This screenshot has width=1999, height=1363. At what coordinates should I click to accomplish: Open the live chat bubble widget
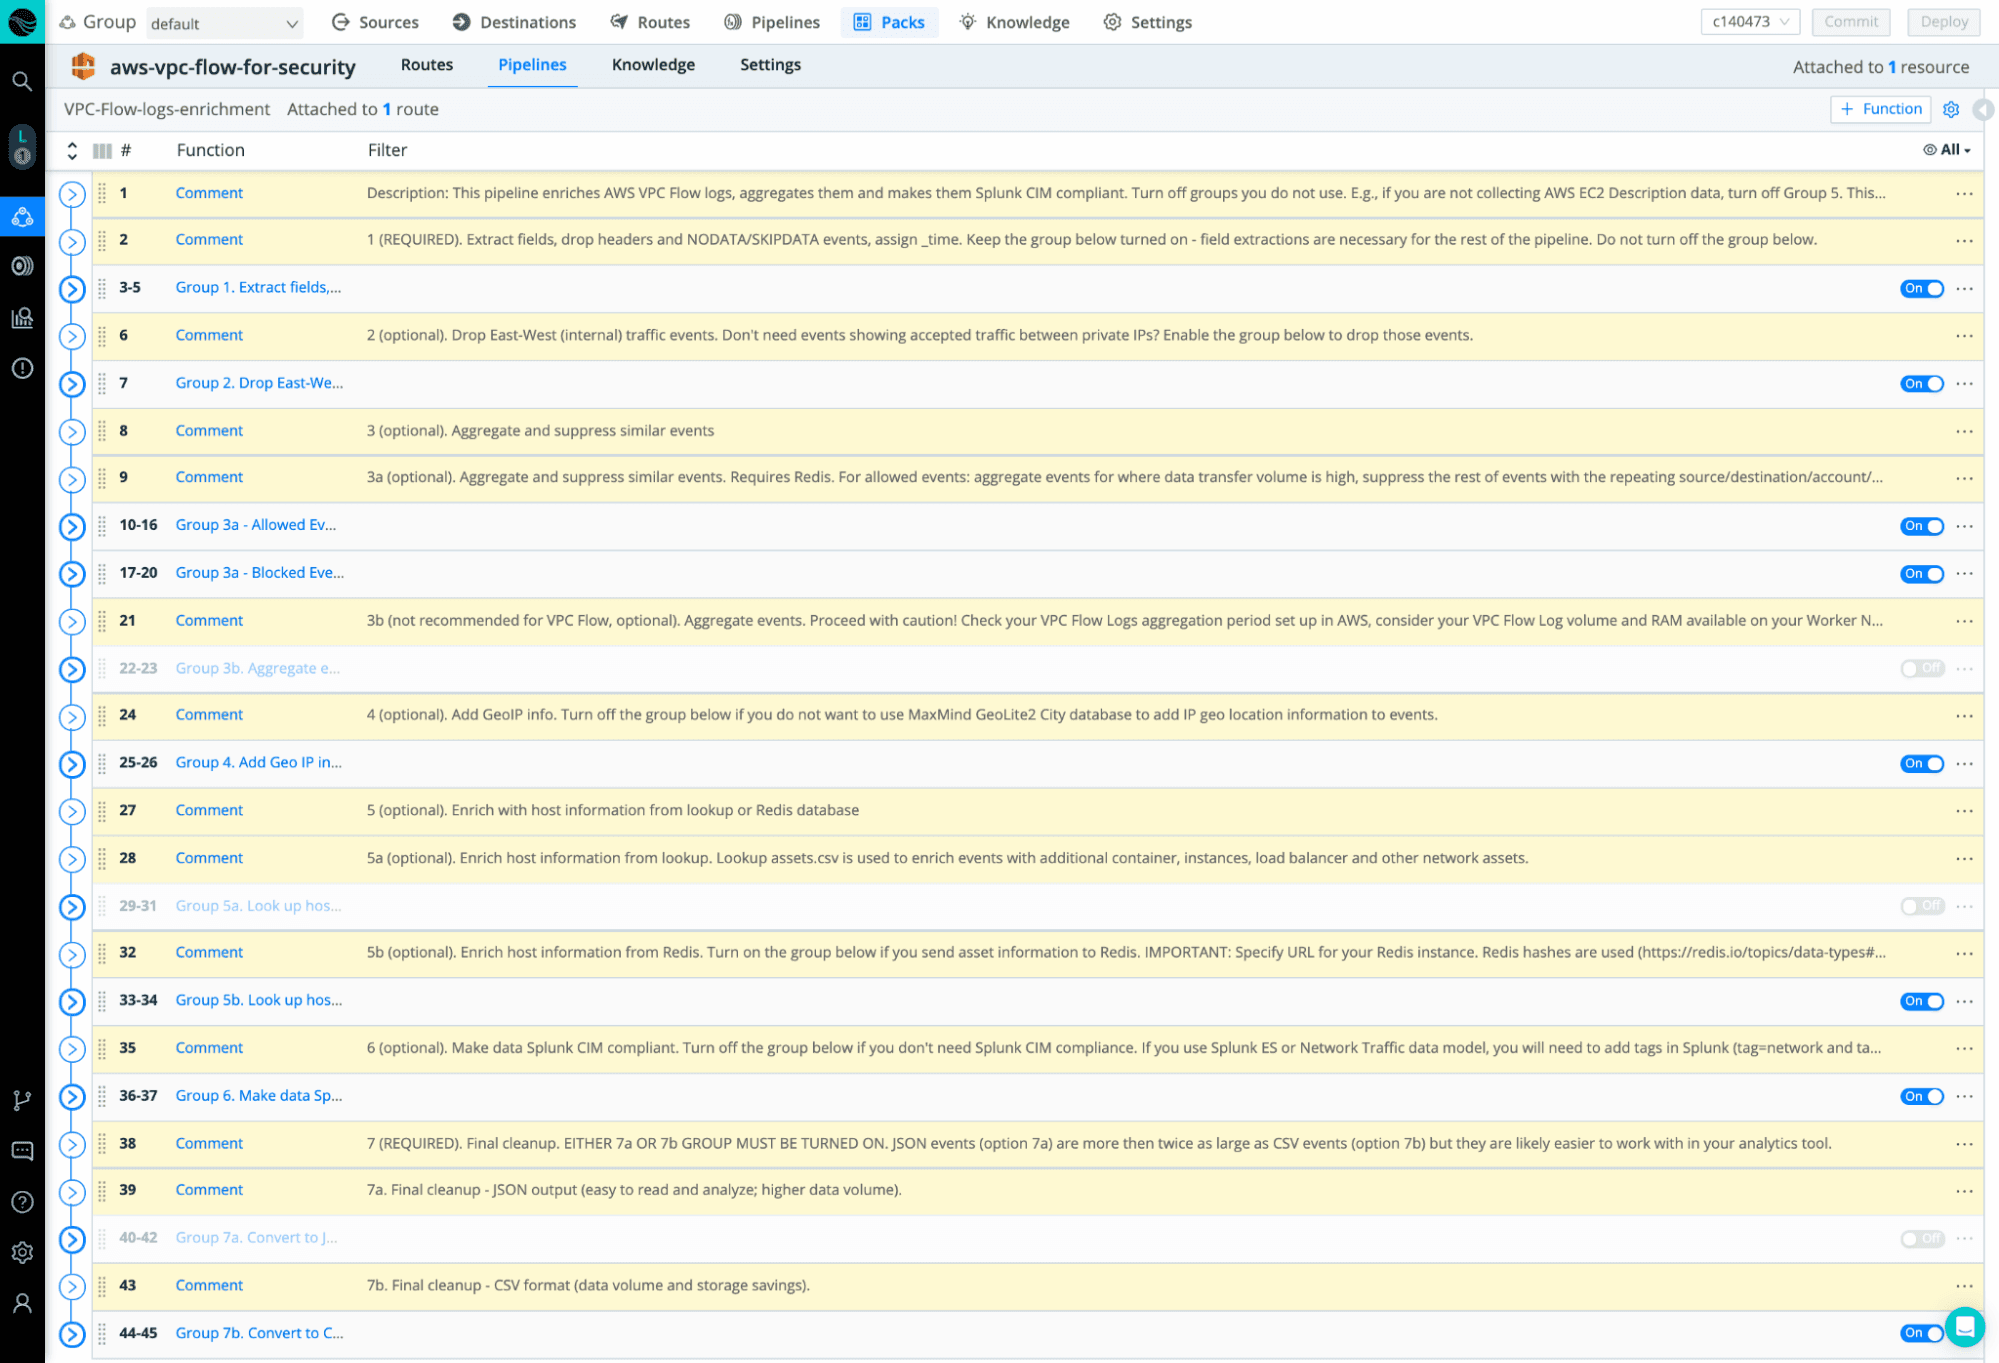point(1964,1327)
